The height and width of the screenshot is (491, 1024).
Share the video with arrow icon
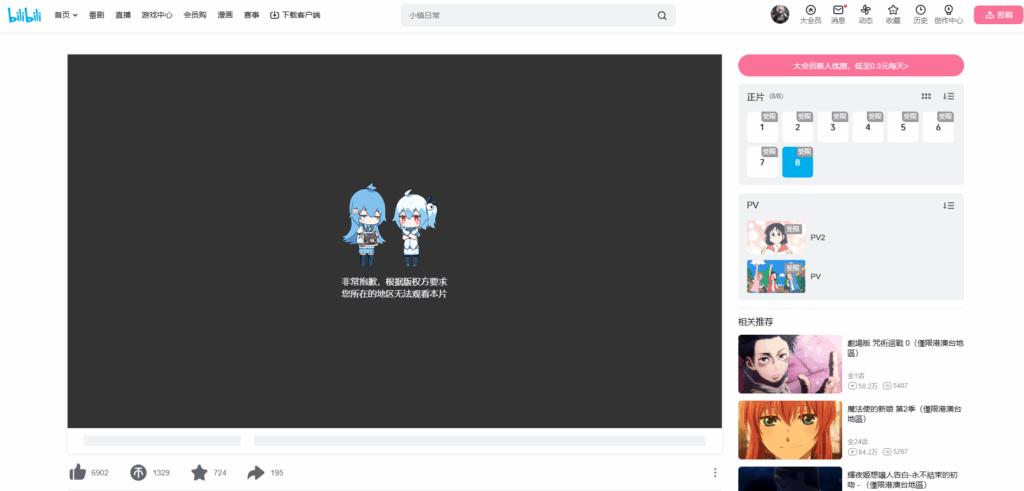tap(256, 472)
